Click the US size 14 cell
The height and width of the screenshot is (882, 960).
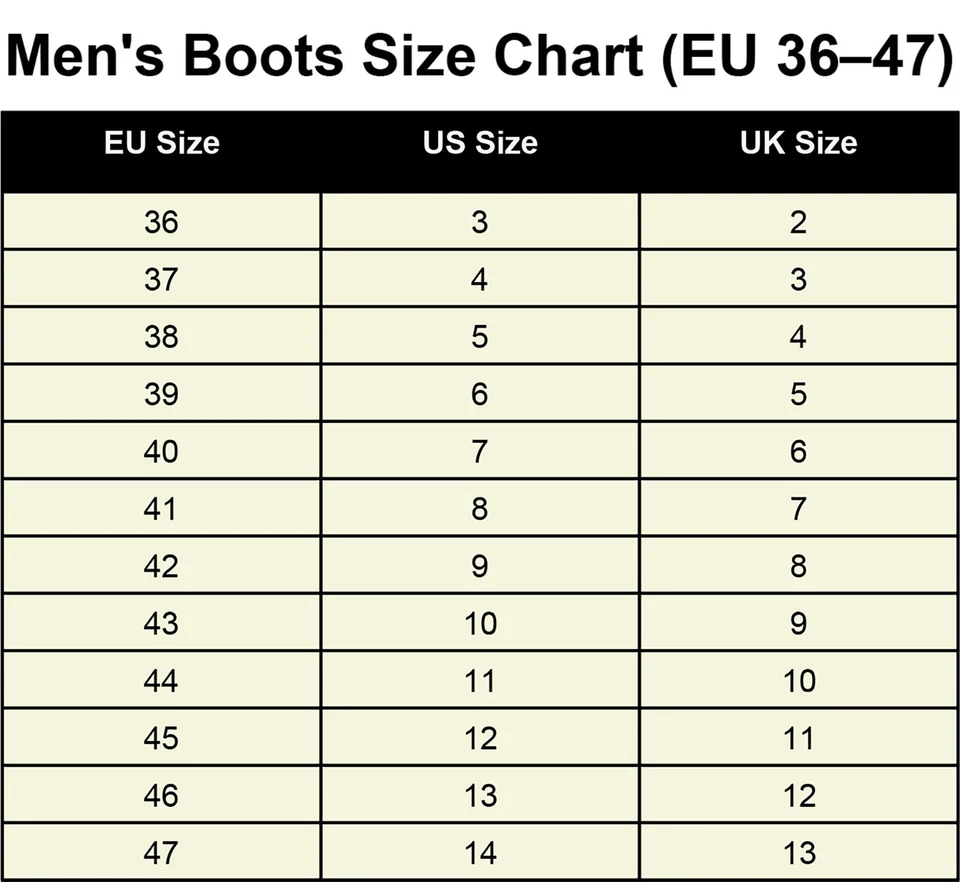pos(480,853)
